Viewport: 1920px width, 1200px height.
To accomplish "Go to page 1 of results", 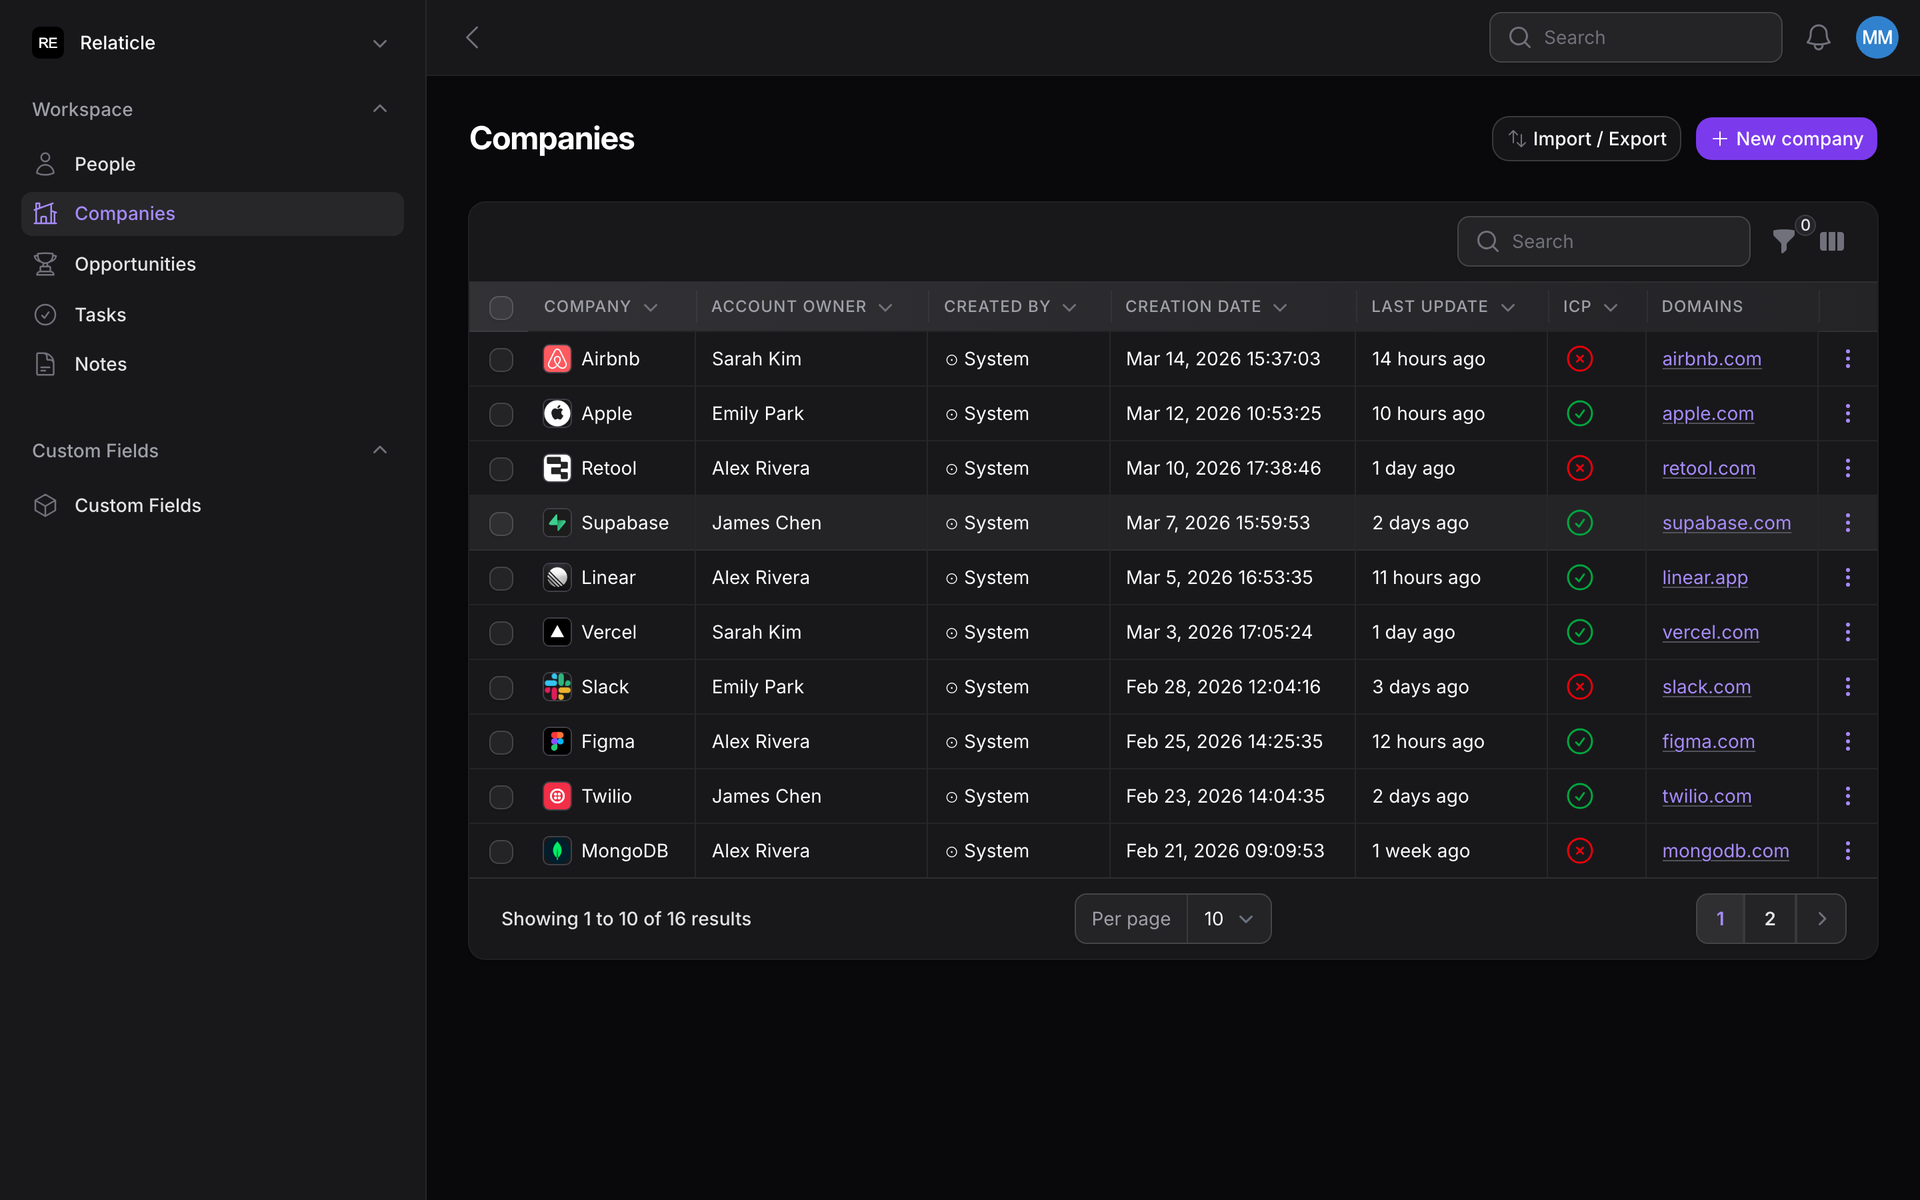I will click(x=1720, y=919).
